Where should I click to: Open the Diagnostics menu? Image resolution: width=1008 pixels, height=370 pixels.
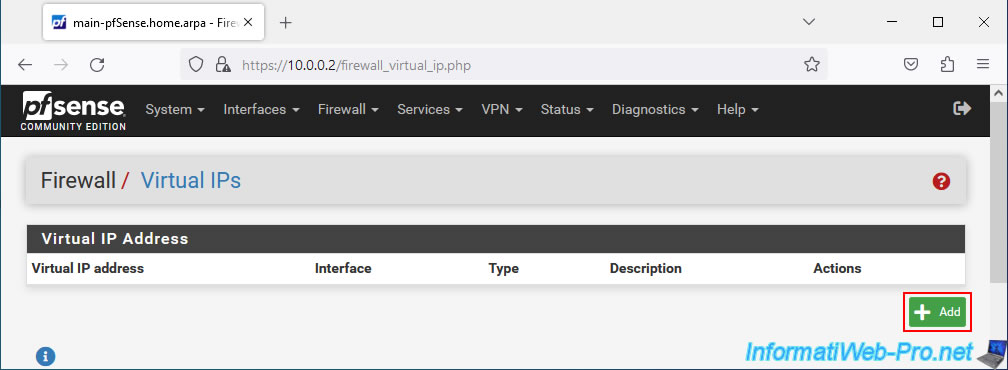coord(655,110)
